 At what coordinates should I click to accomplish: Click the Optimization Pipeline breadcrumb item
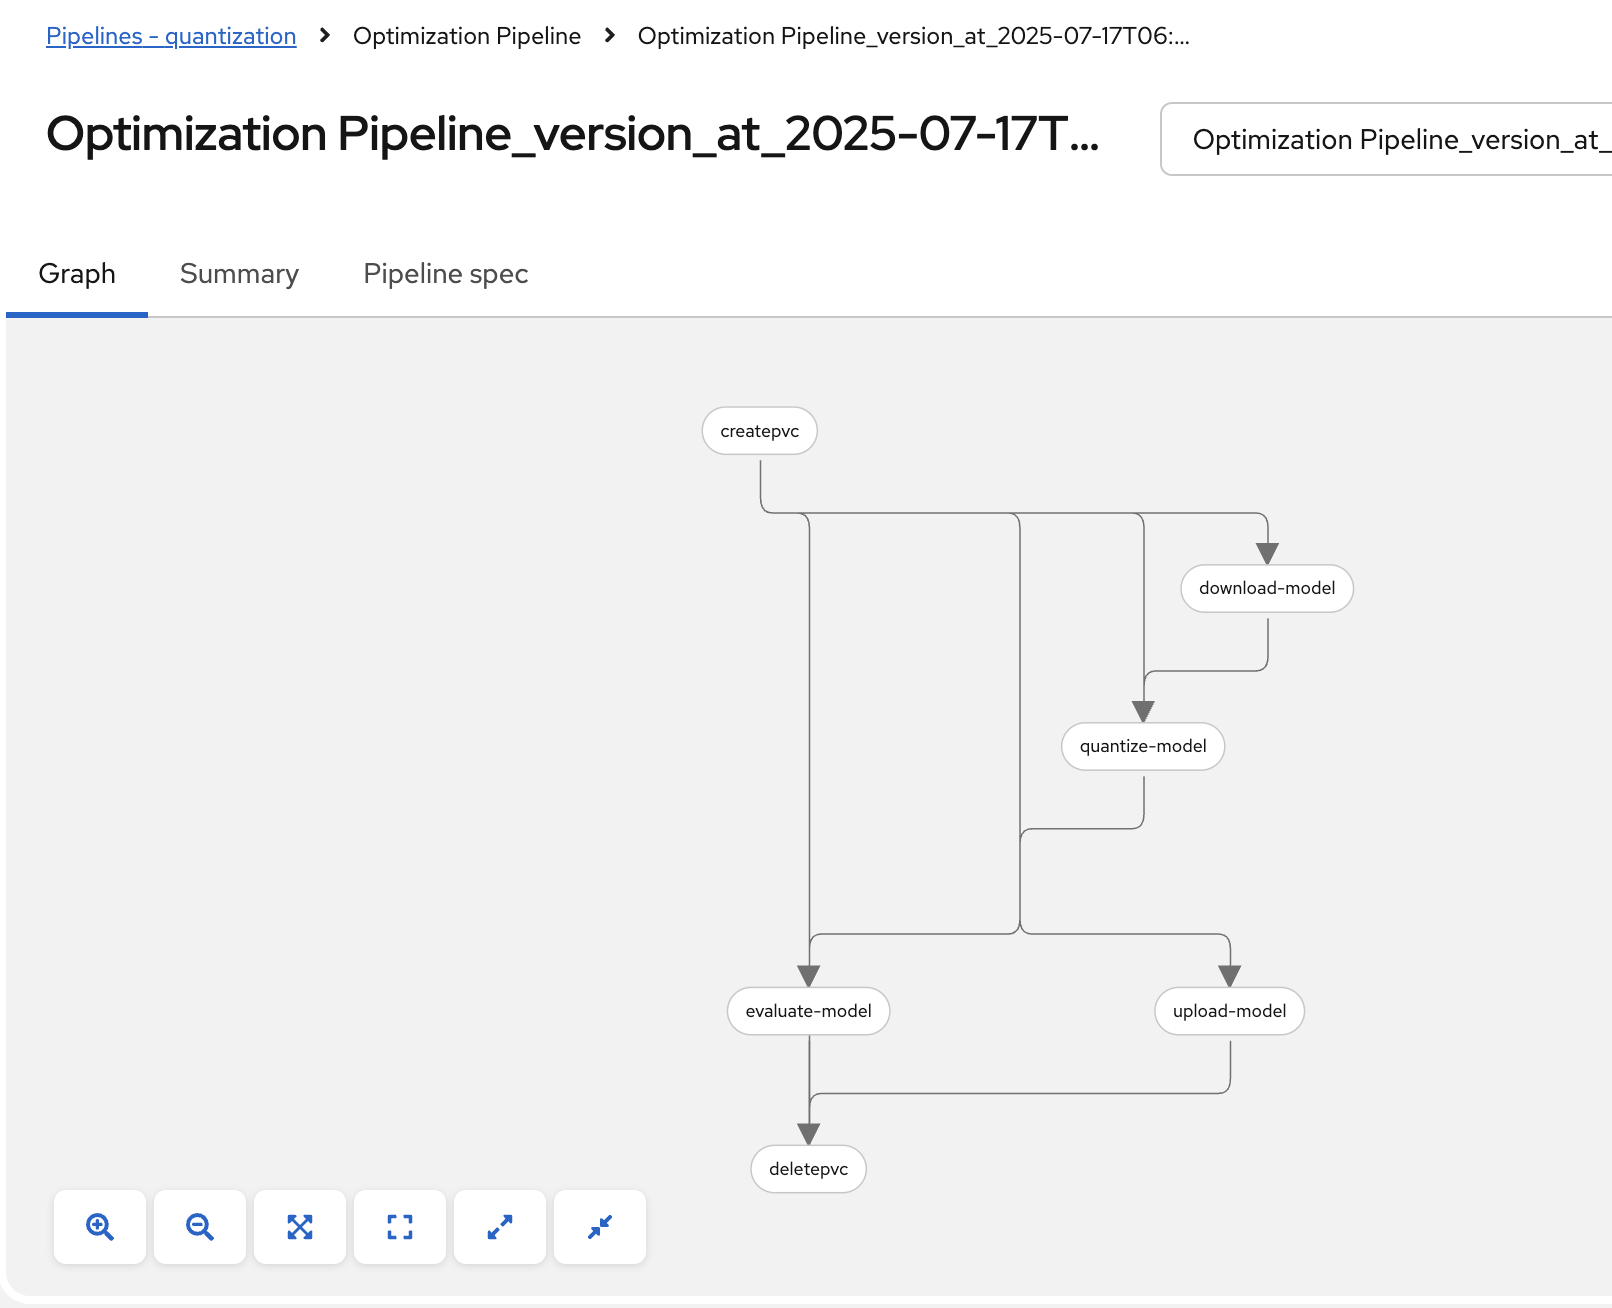click(x=467, y=36)
